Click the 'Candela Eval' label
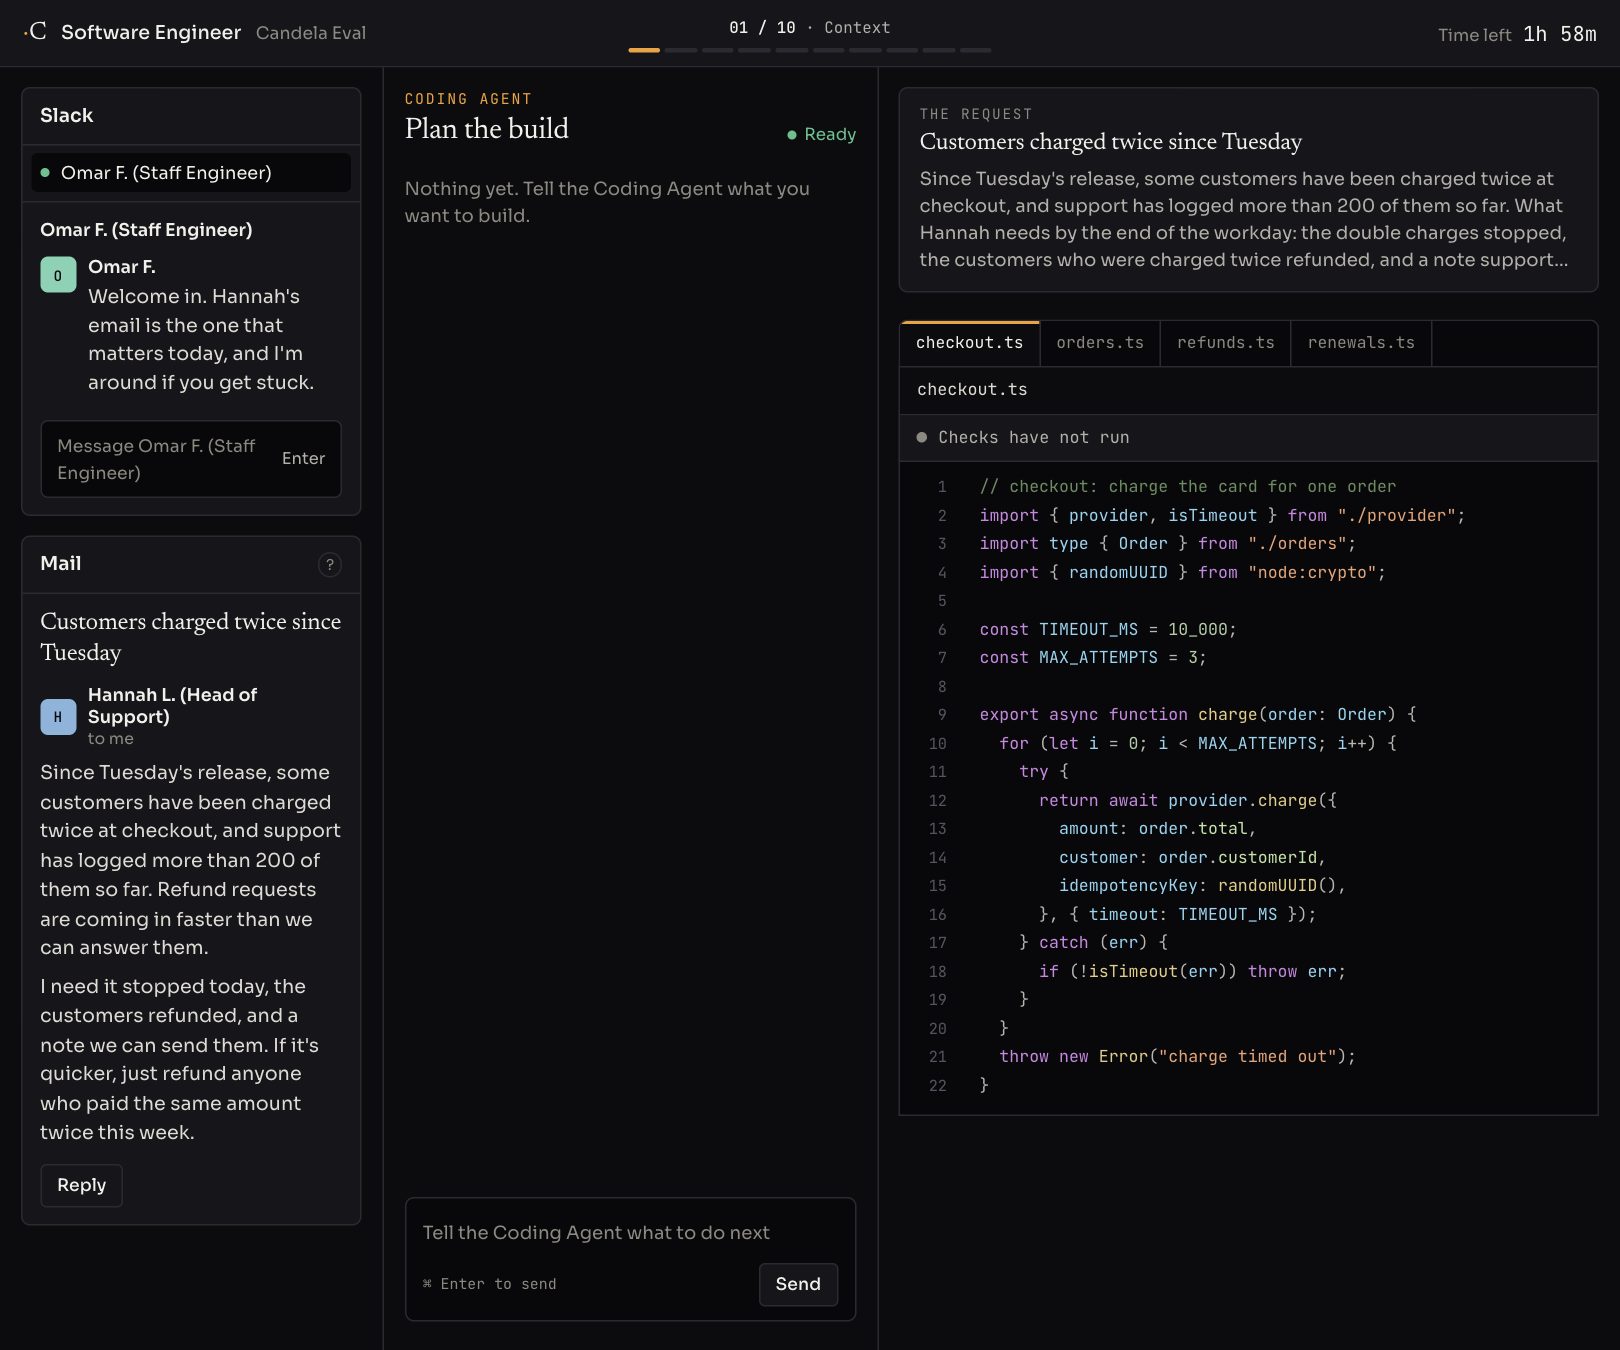 [x=311, y=33]
